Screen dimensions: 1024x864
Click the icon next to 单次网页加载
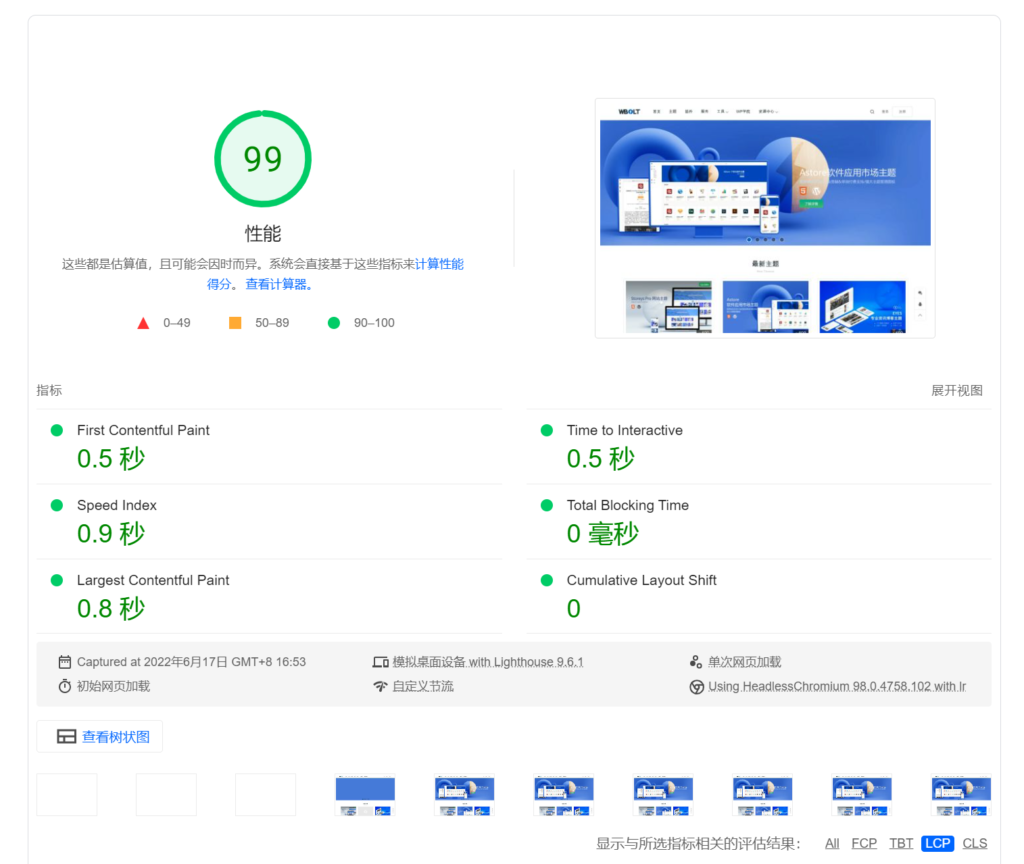[695, 661]
